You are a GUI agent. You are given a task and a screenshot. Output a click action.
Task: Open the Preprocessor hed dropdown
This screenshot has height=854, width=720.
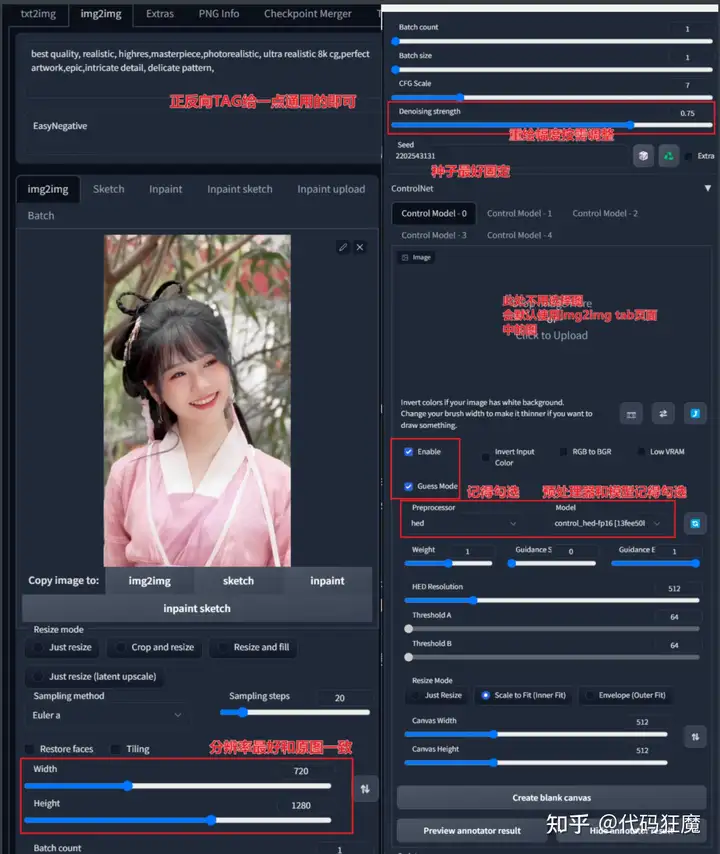[x=463, y=523]
